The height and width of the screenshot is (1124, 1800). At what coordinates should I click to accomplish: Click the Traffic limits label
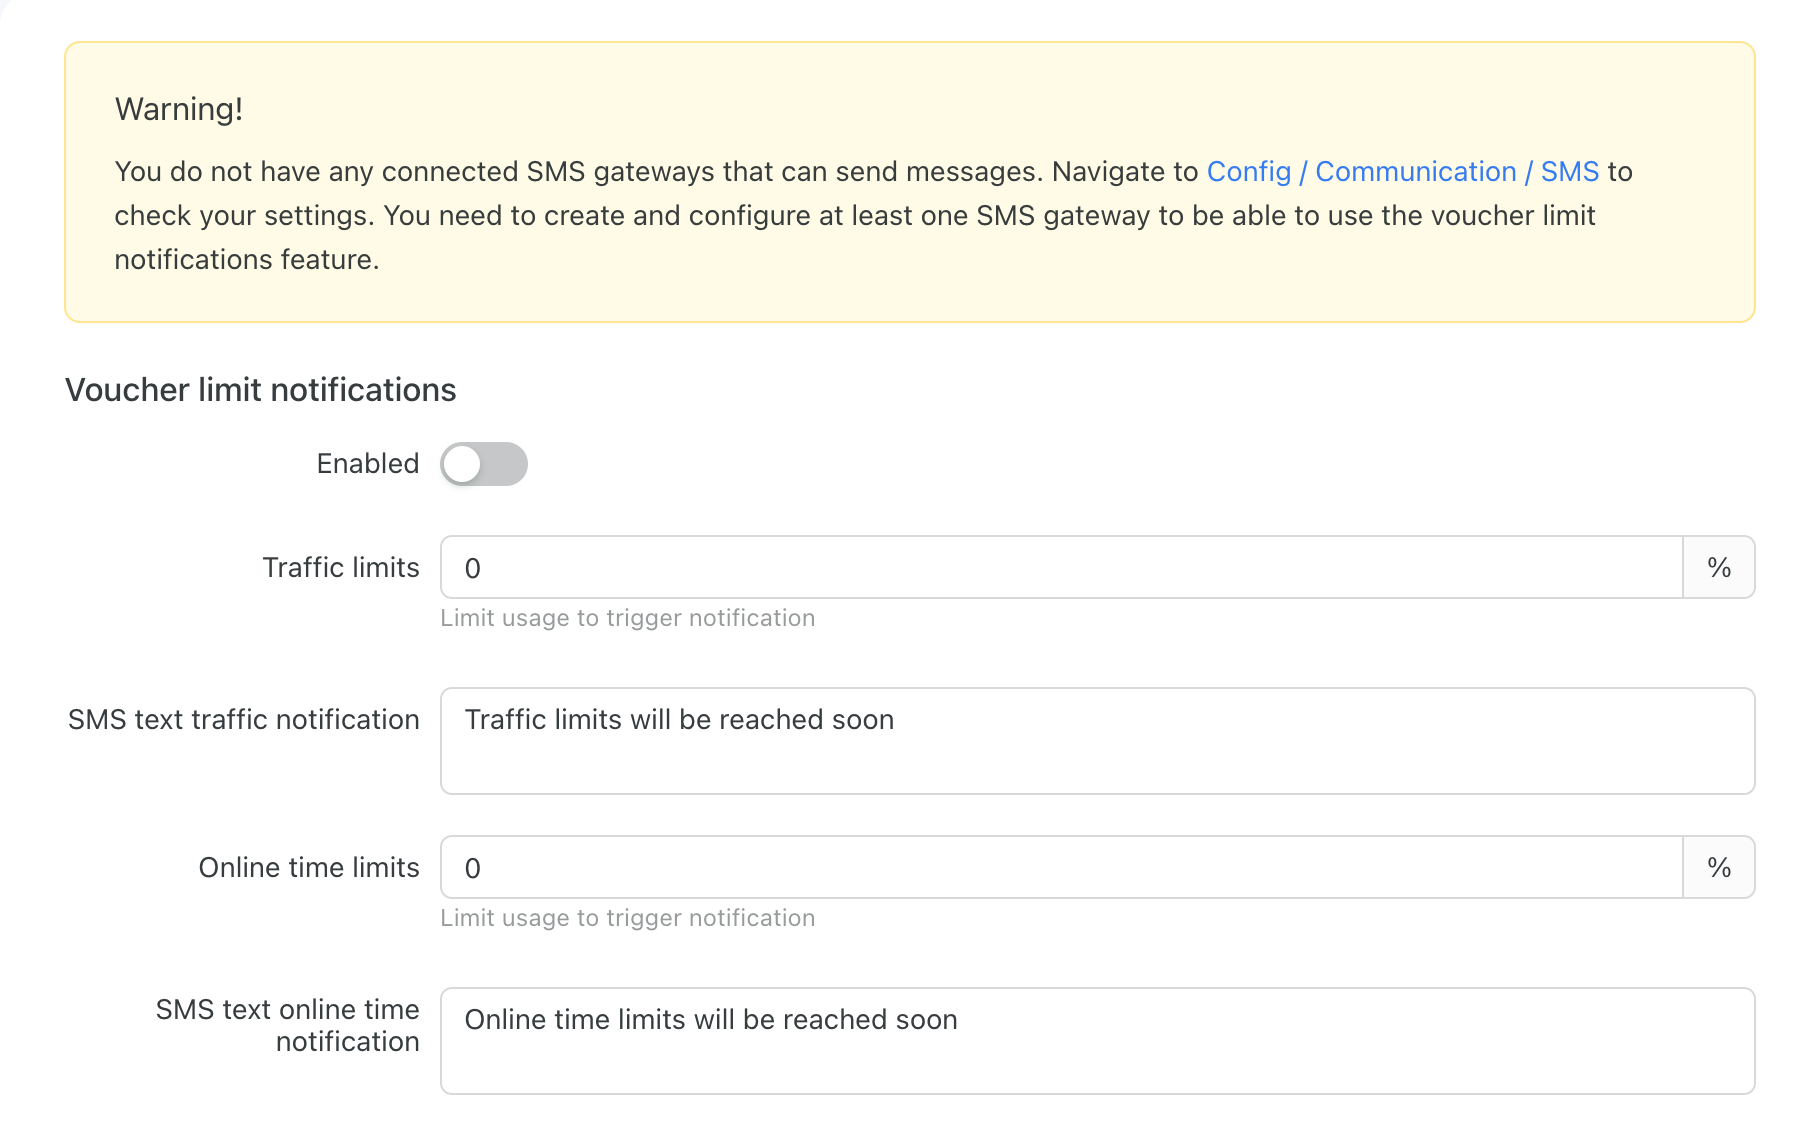coord(341,568)
